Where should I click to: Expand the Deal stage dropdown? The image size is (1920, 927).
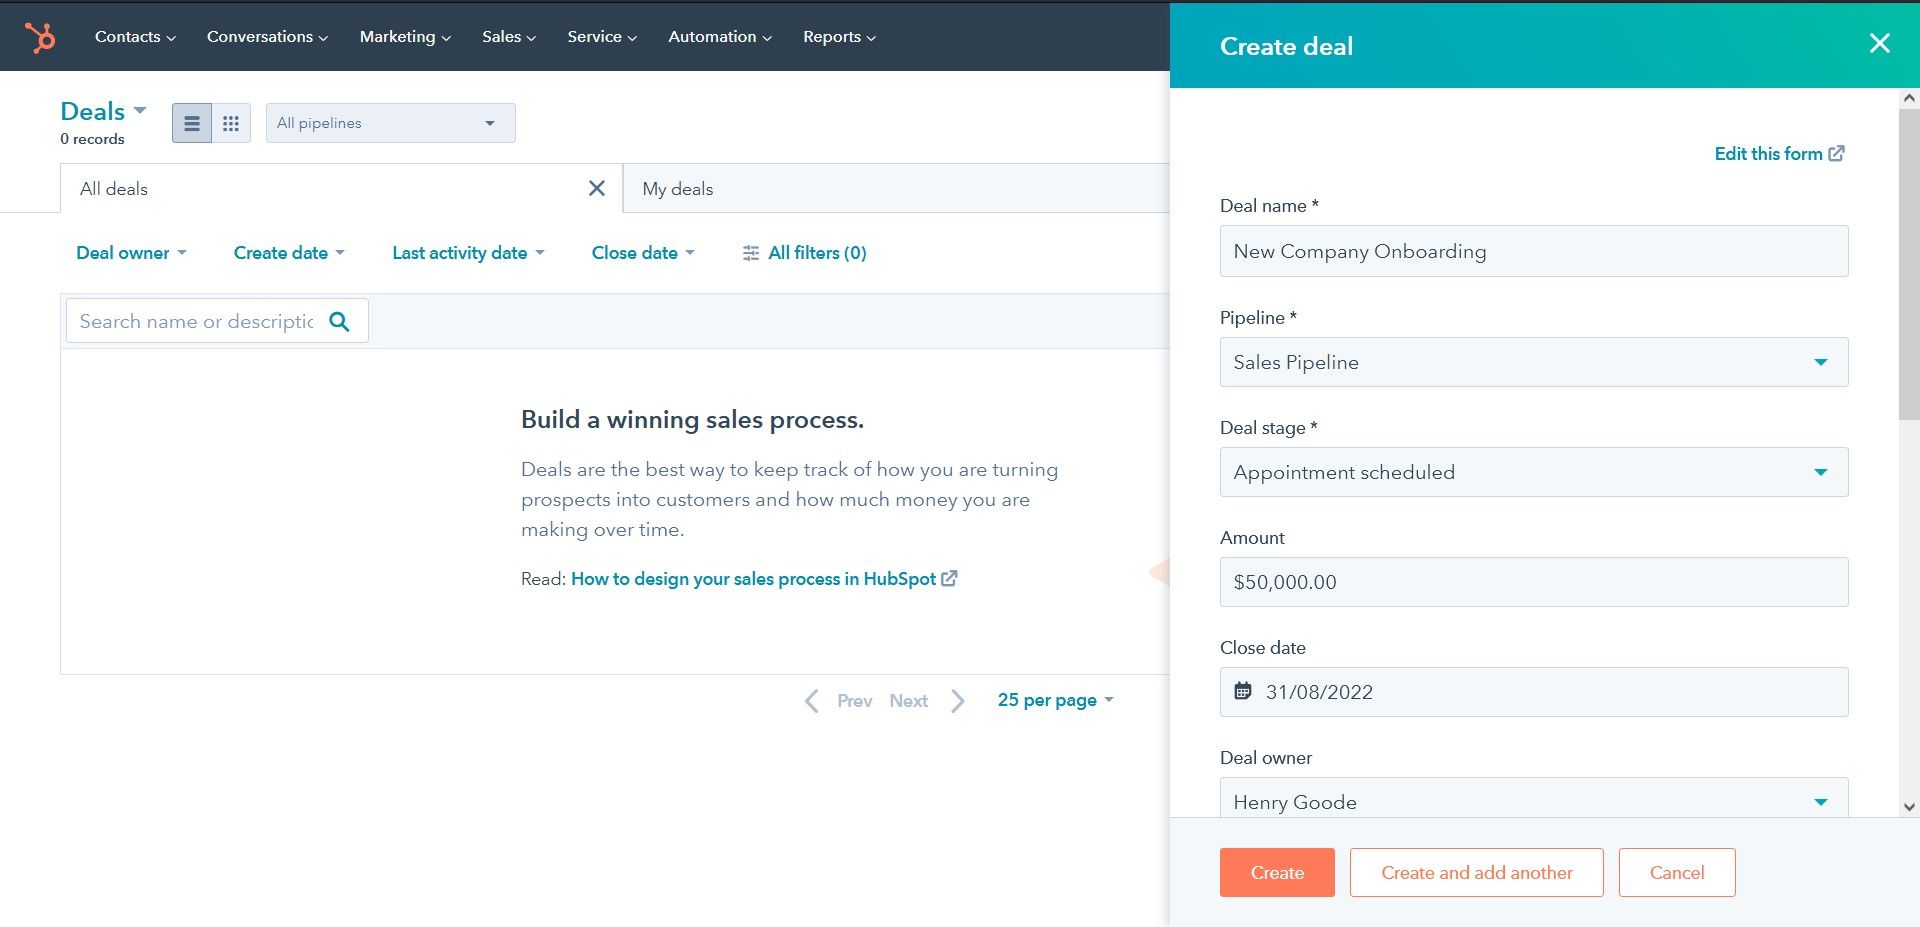tap(1534, 472)
